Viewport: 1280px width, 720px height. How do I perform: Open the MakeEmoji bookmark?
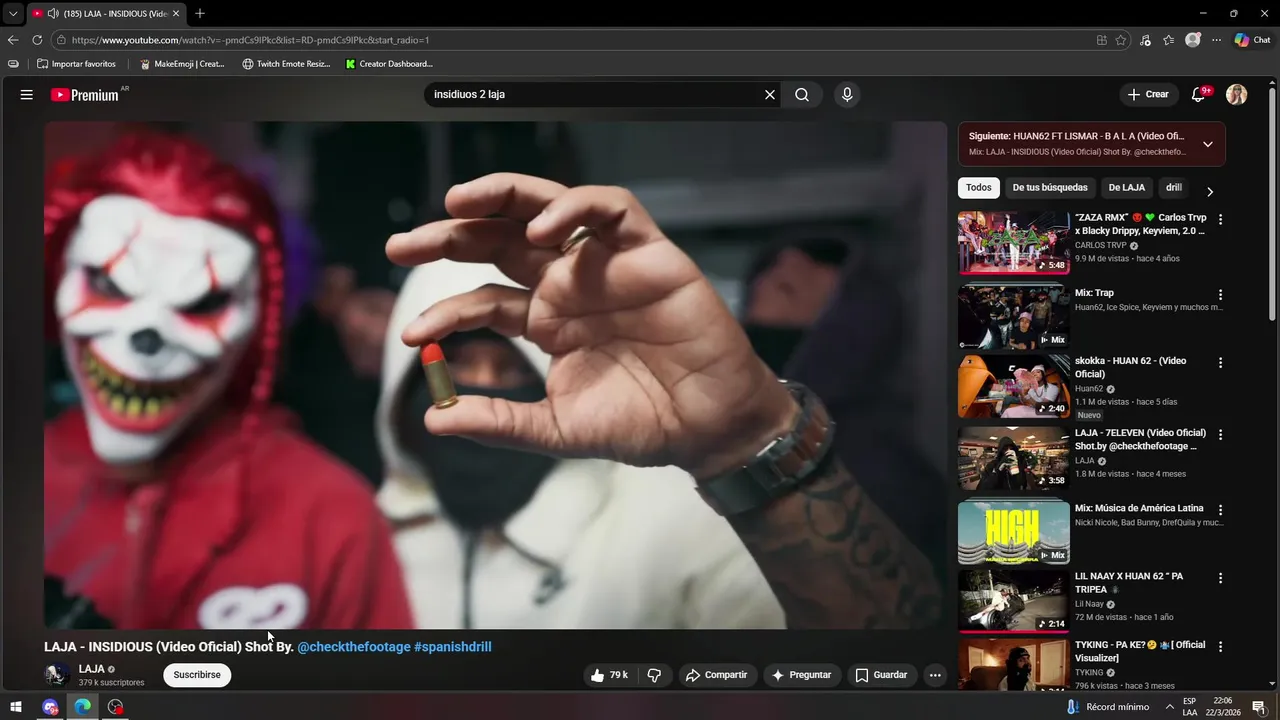[x=182, y=64]
